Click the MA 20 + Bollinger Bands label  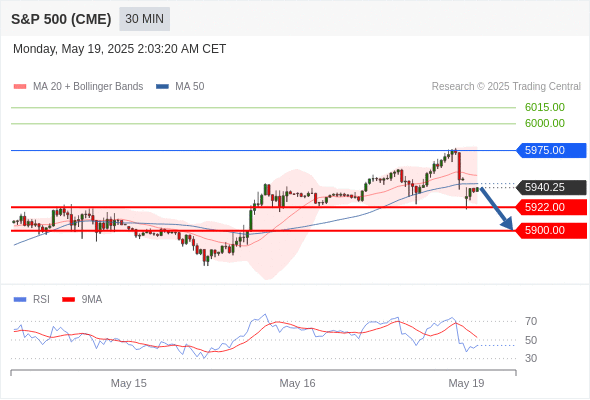coord(88,87)
